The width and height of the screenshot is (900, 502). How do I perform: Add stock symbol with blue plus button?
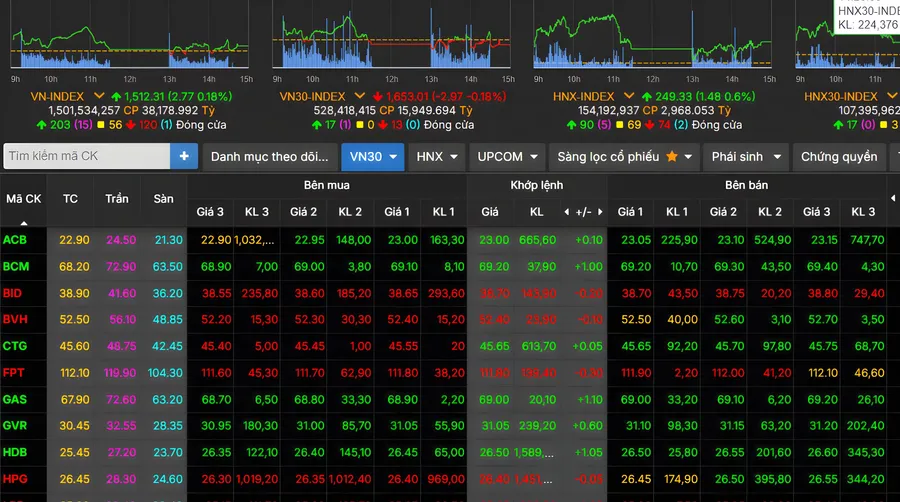[184, 156]
